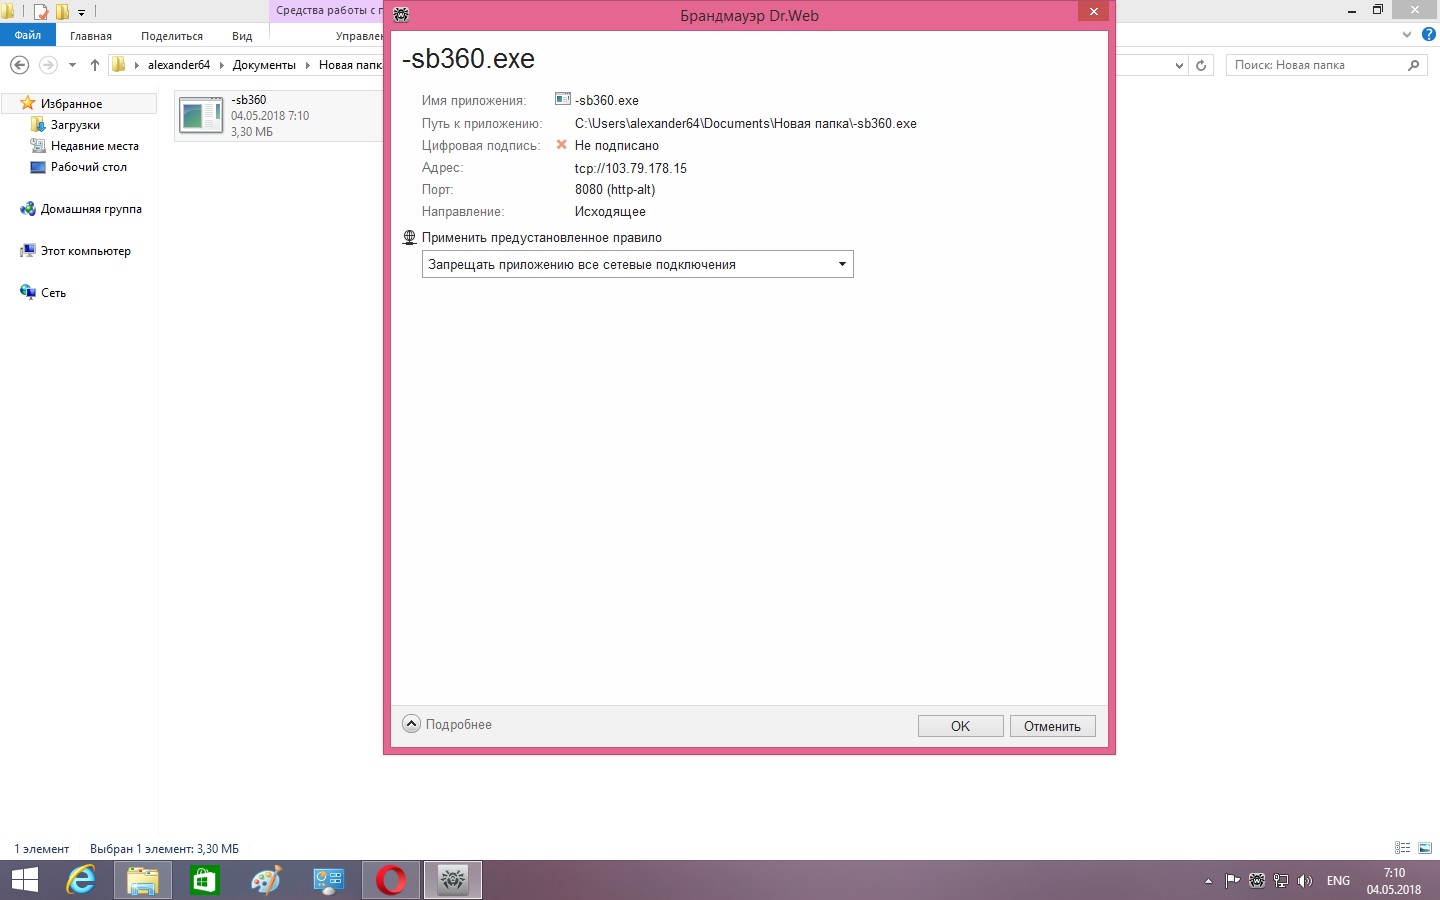The image size is (1440, 900).
Task: Click the folder icon in the address bar
Action: (x=119, y=65)
